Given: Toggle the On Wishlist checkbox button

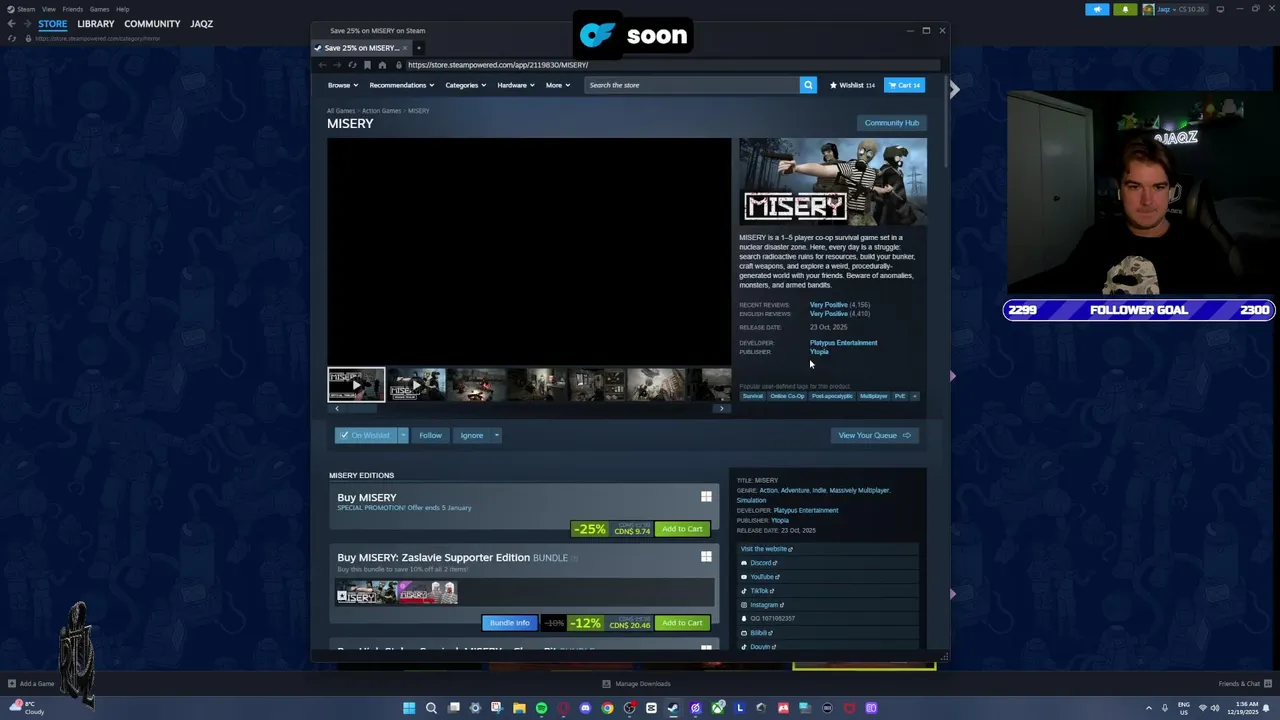Looking at the screenshot, I should coord(364,435).
